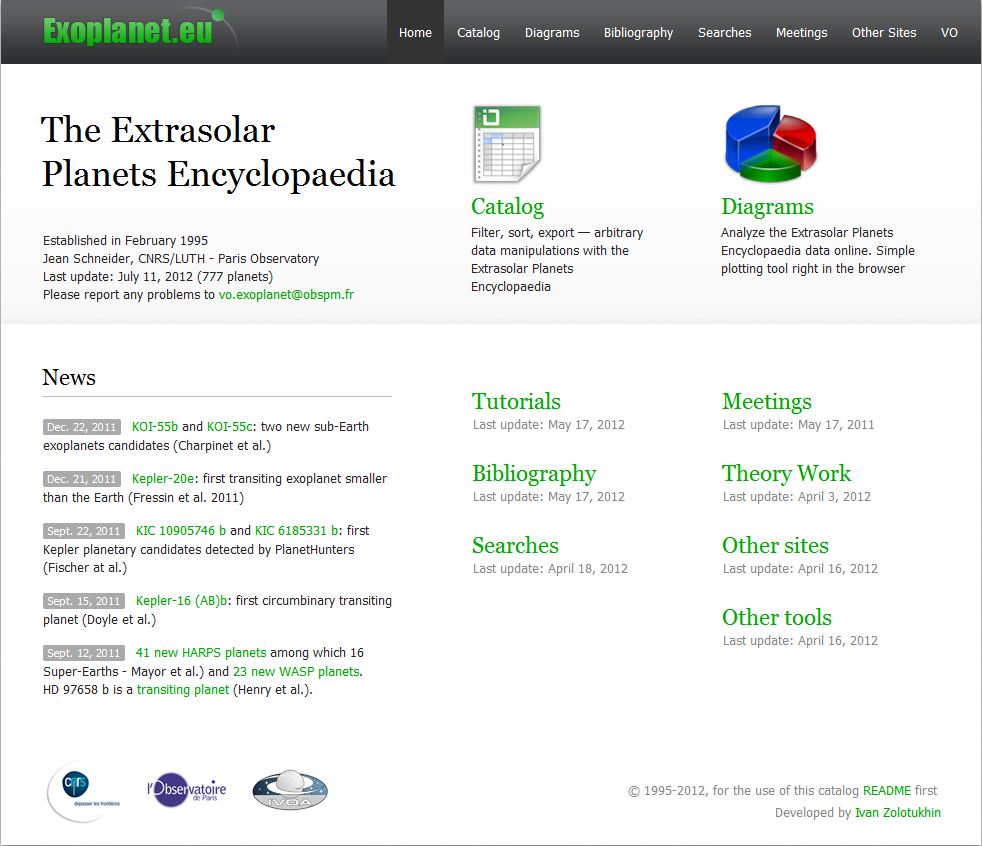This screenshot has width=982, height=846.
Task: Select VO in the top navigation
Action: [949, 33]
